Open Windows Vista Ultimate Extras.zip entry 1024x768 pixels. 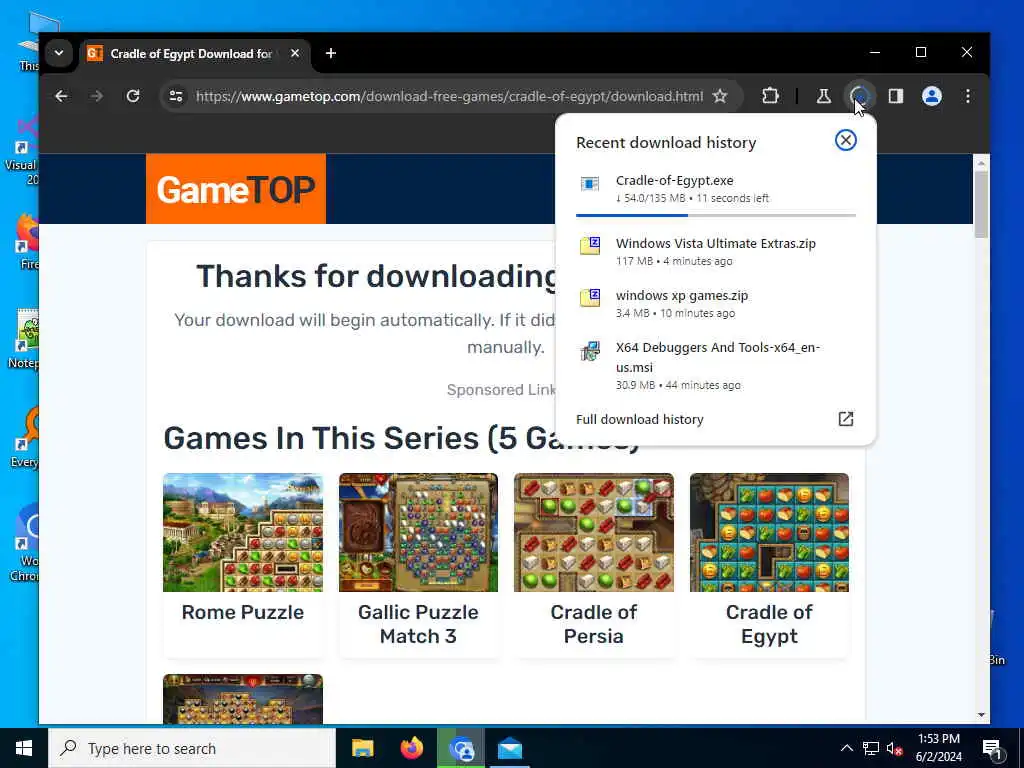[x=716, y=251]
